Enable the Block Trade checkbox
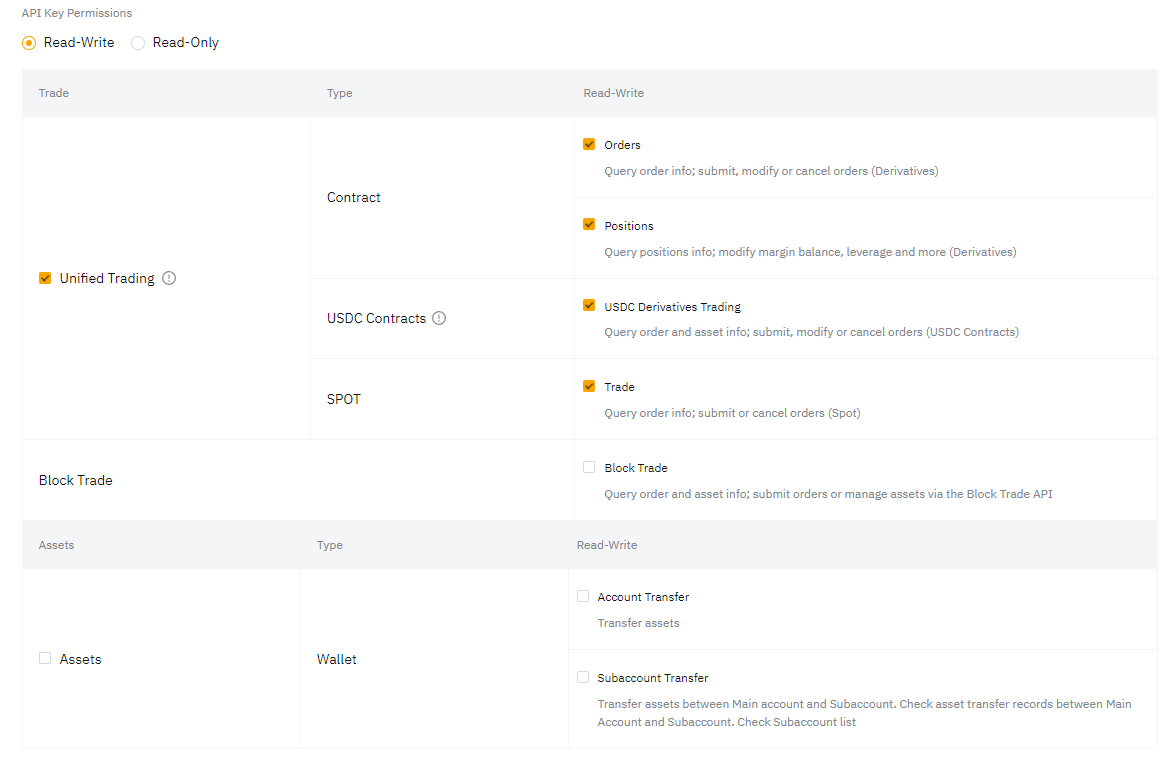 [x=589, y=467]
